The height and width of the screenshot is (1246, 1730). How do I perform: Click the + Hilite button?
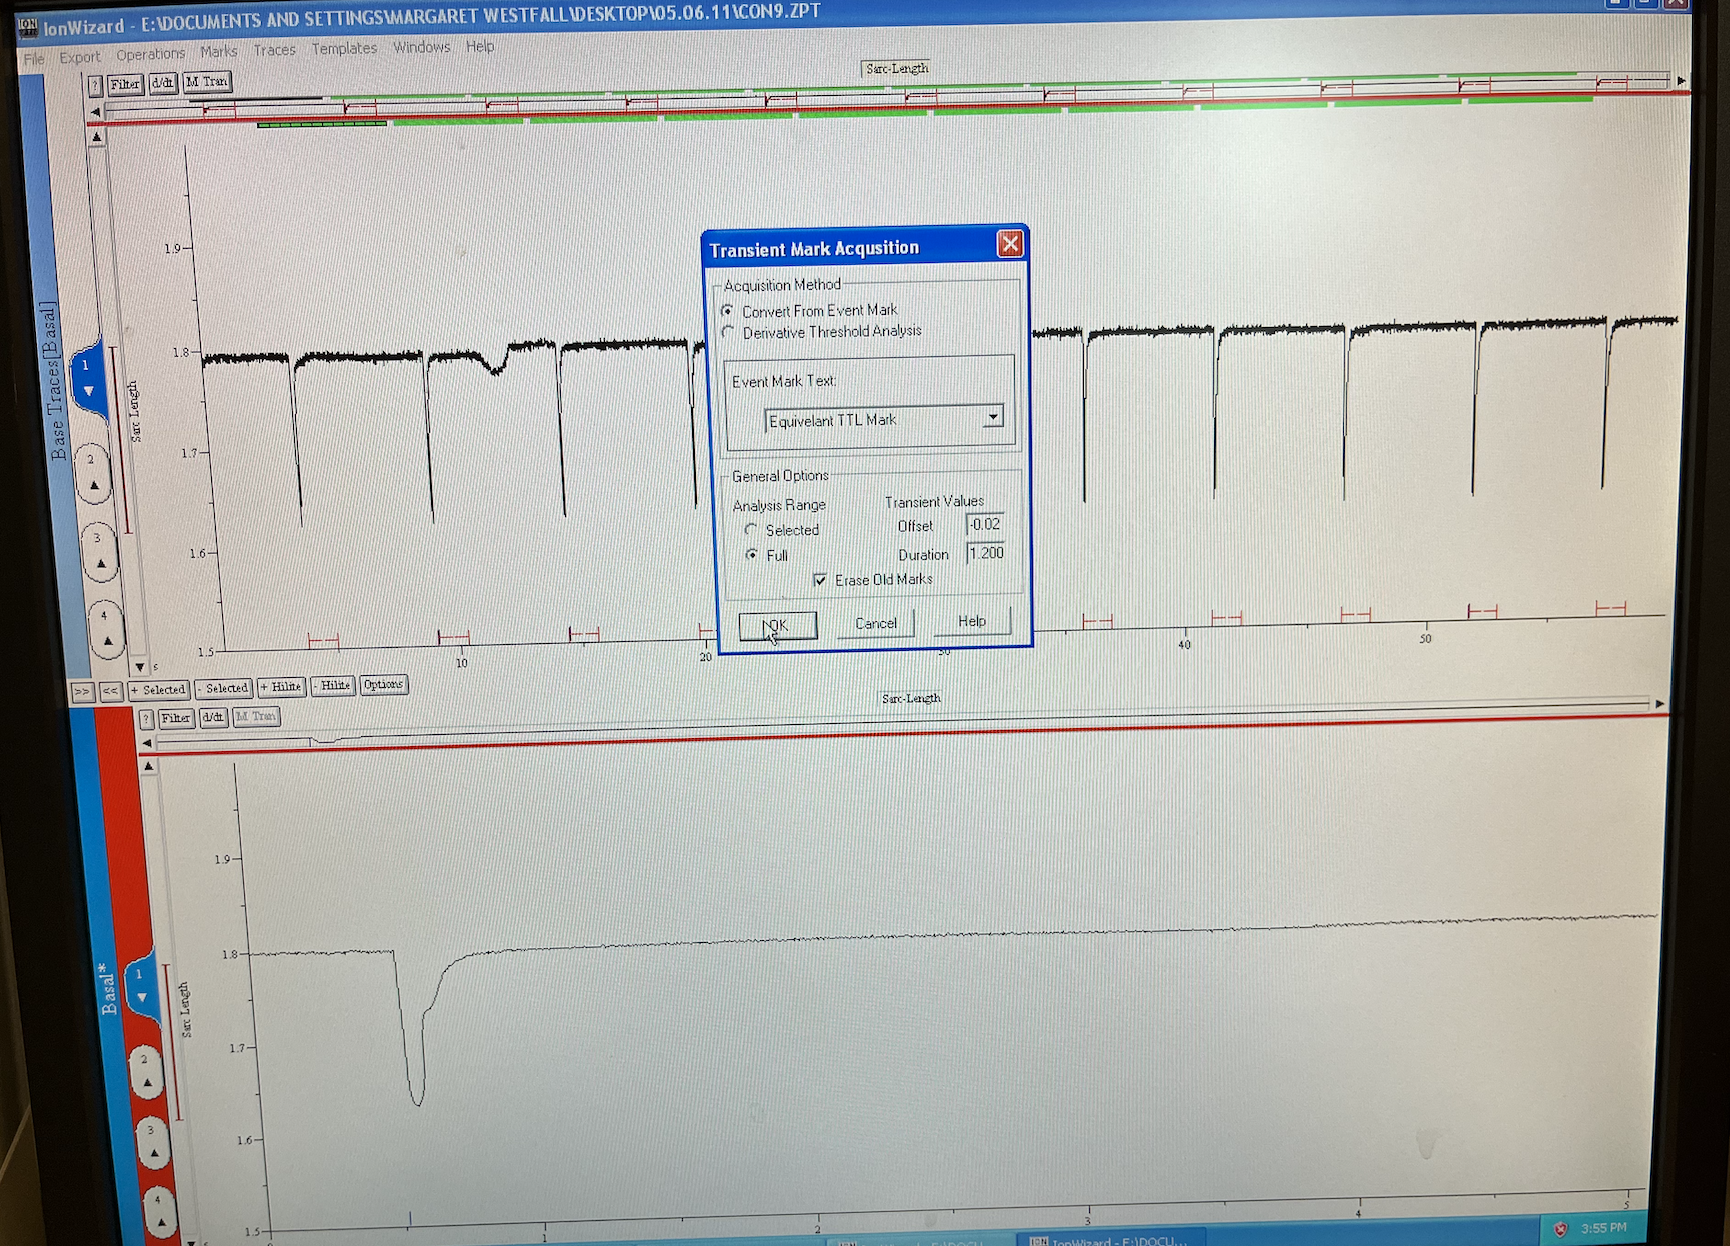point(281,687)
